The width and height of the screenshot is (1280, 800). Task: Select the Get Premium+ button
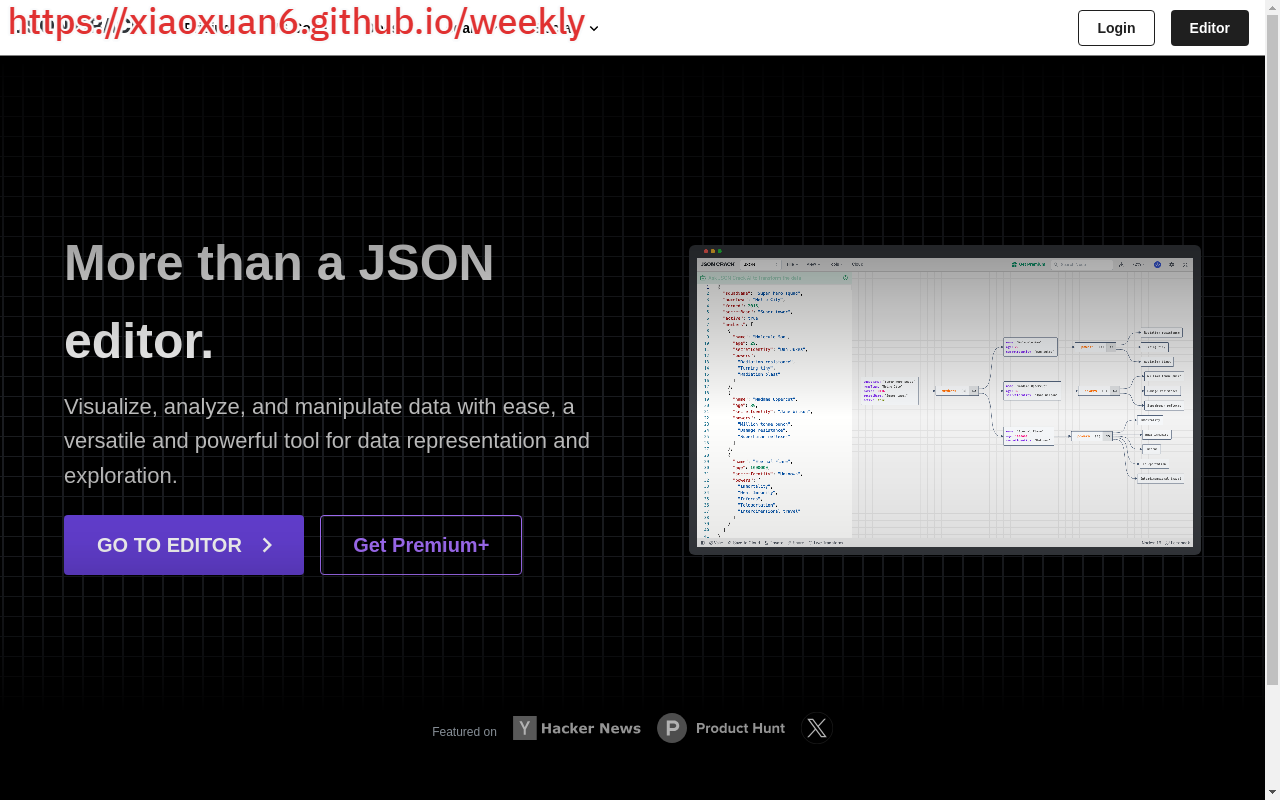(x=421, y=545)
